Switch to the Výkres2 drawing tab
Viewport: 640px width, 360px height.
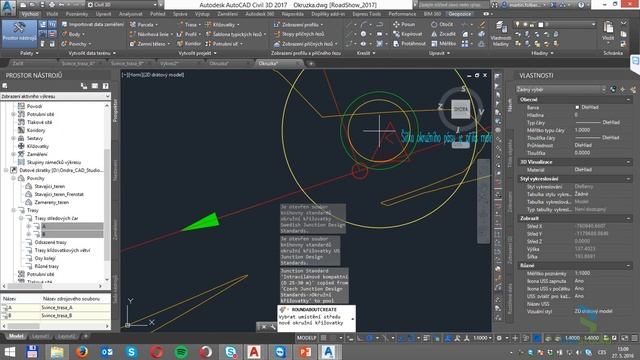coord(169,64)
